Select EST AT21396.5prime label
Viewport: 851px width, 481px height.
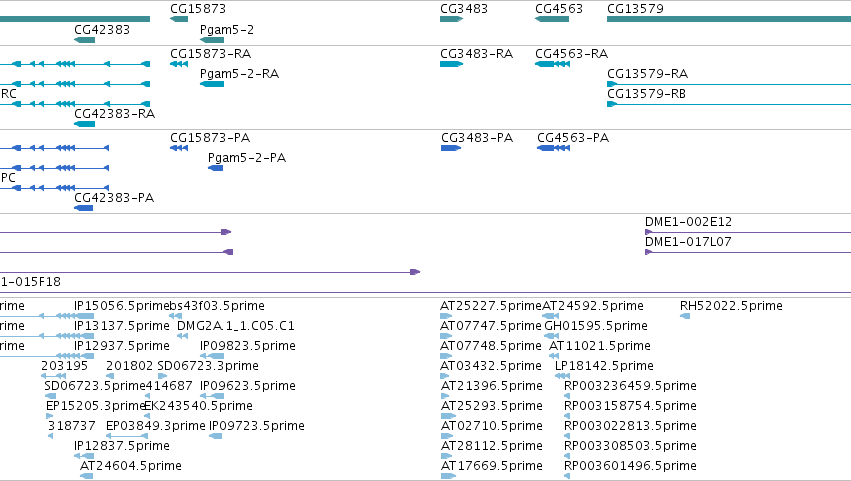[492, 386]
